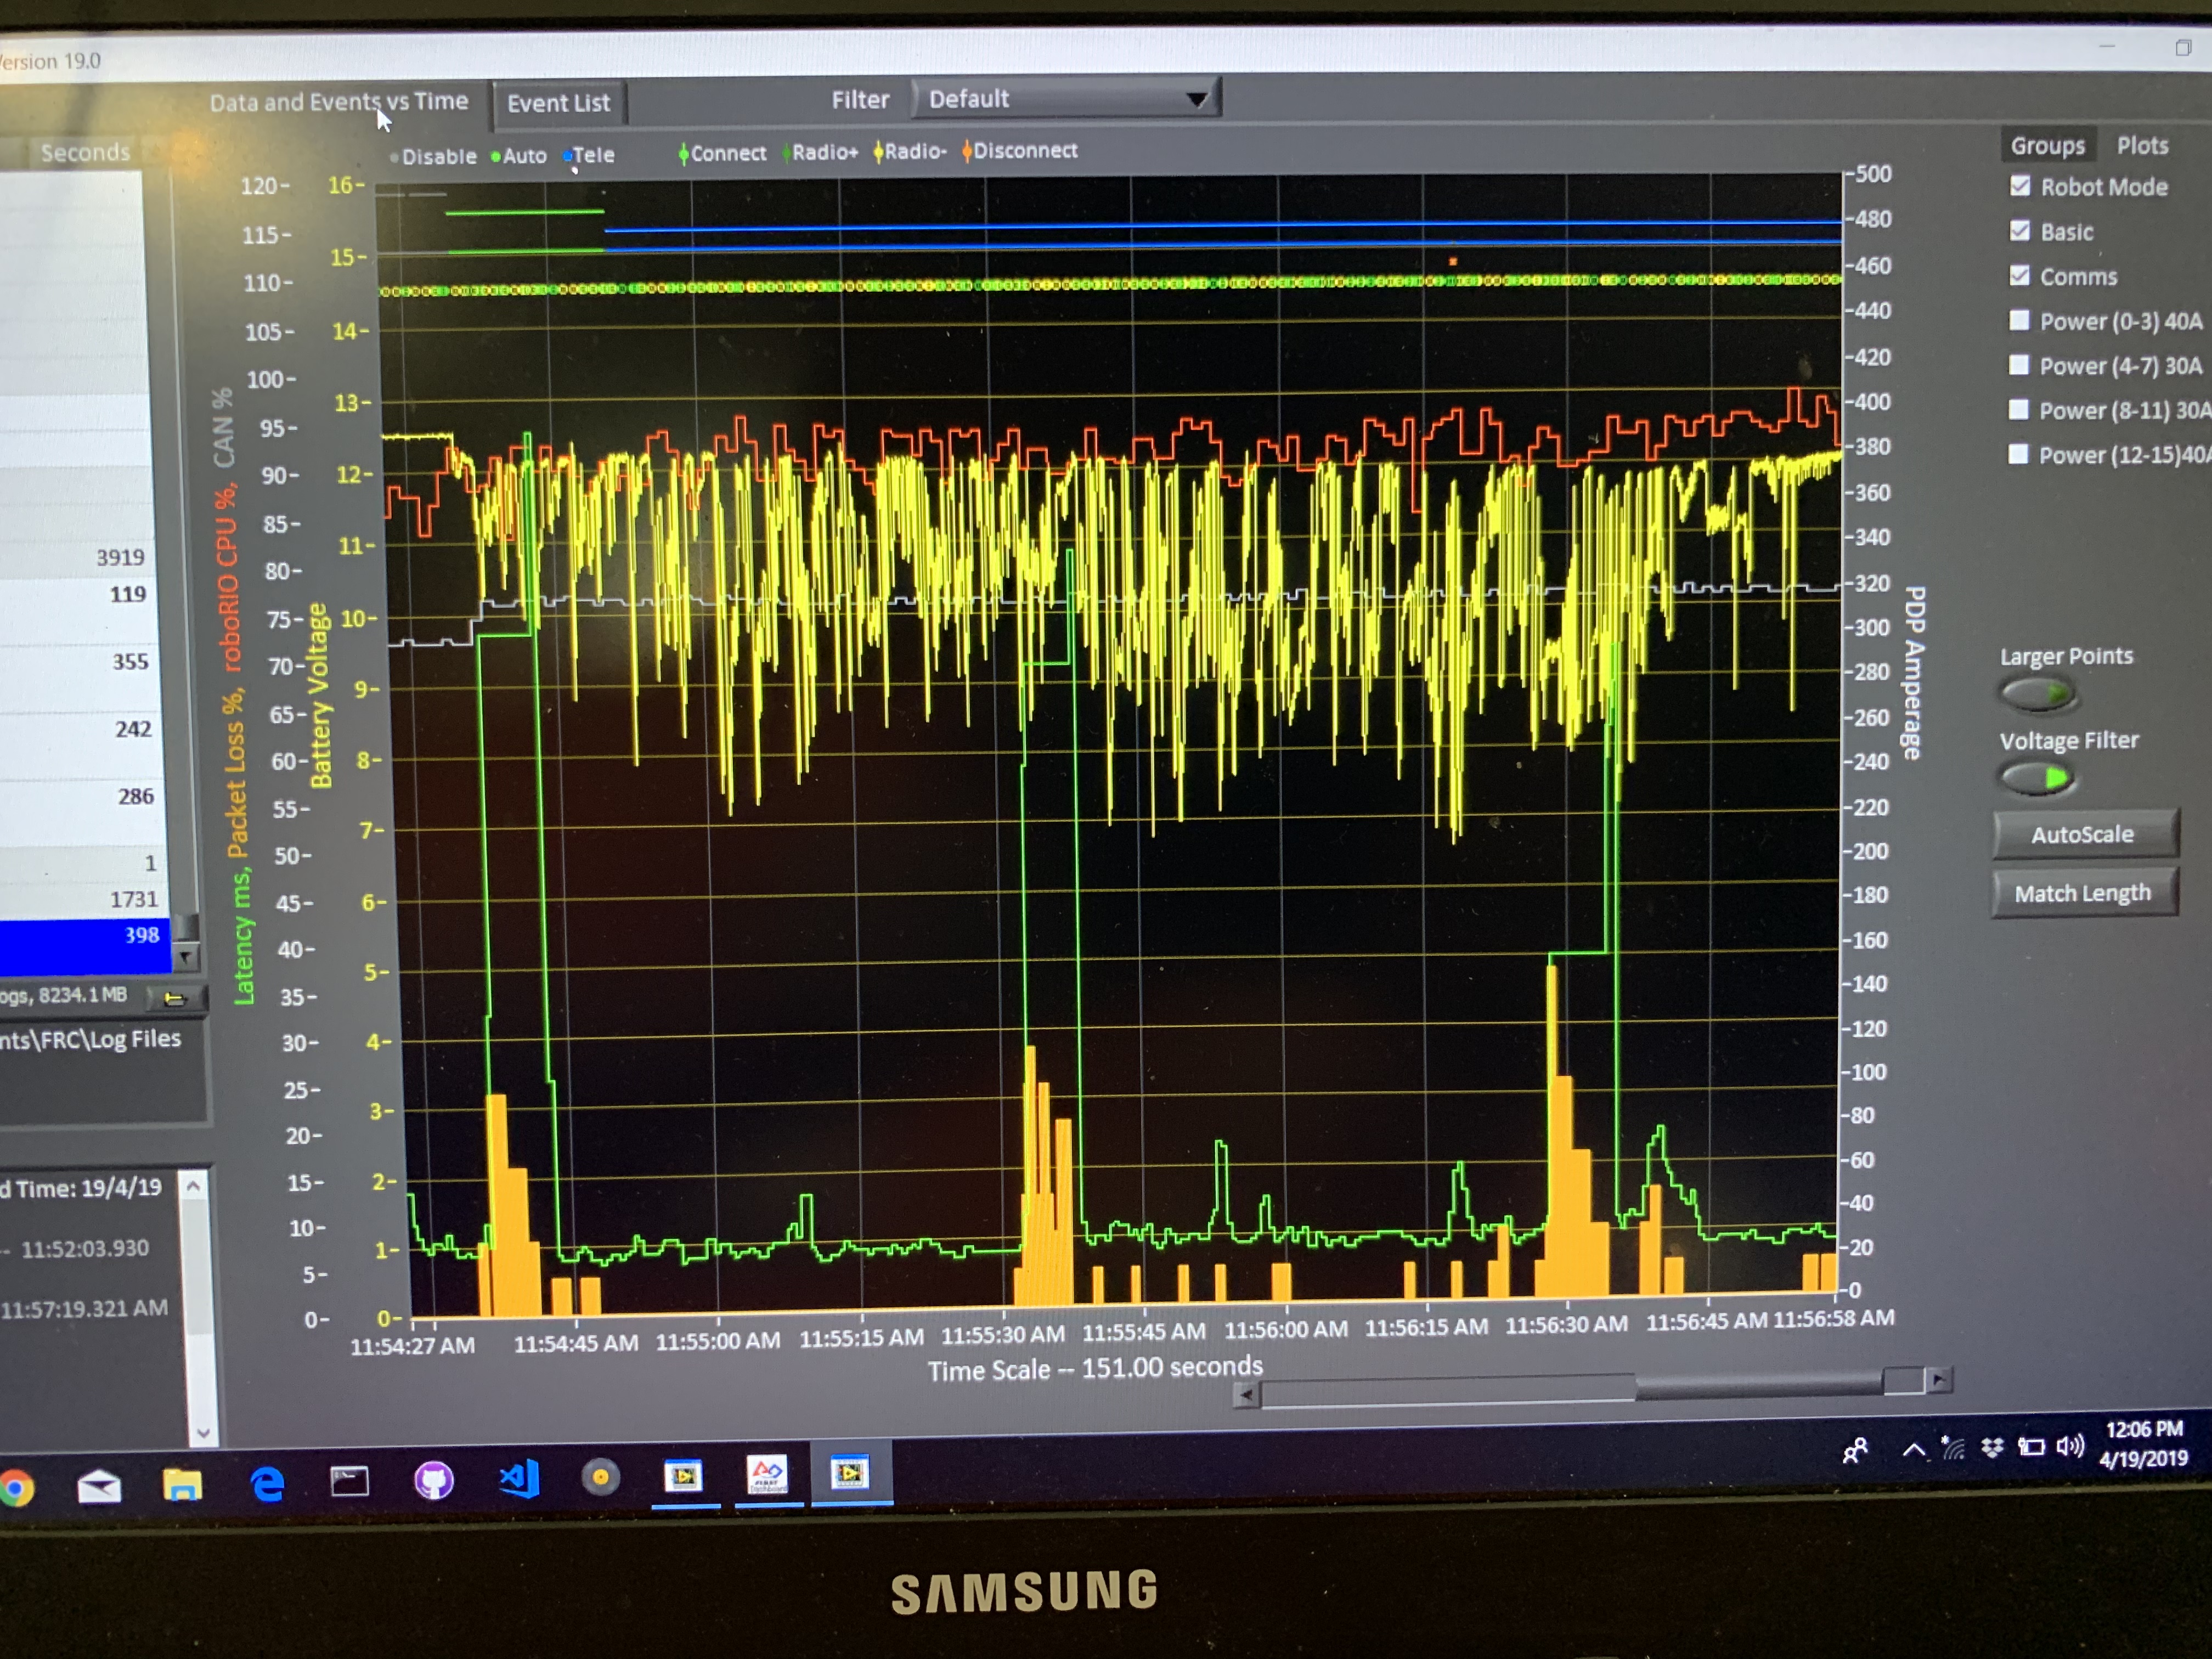Toggle the Voltage Filter switch

(x=2037, y=778)
